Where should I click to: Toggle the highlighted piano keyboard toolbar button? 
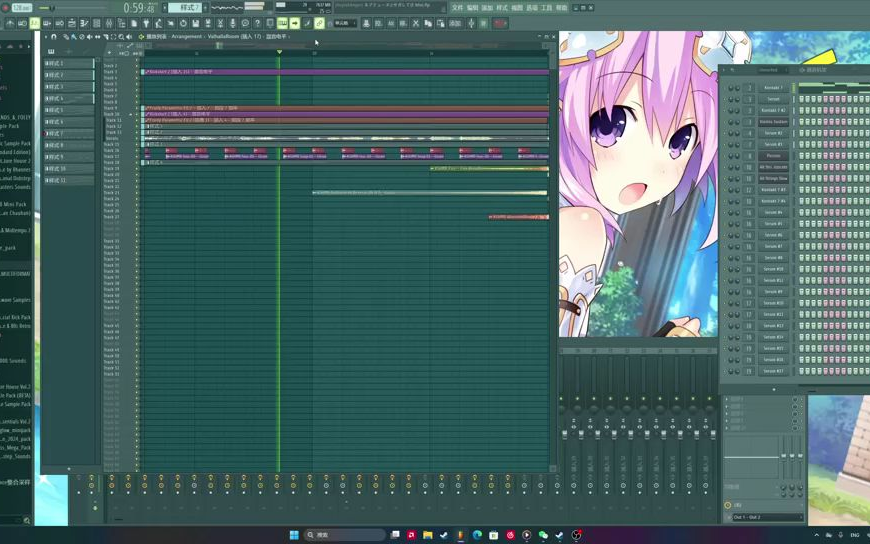282,23
